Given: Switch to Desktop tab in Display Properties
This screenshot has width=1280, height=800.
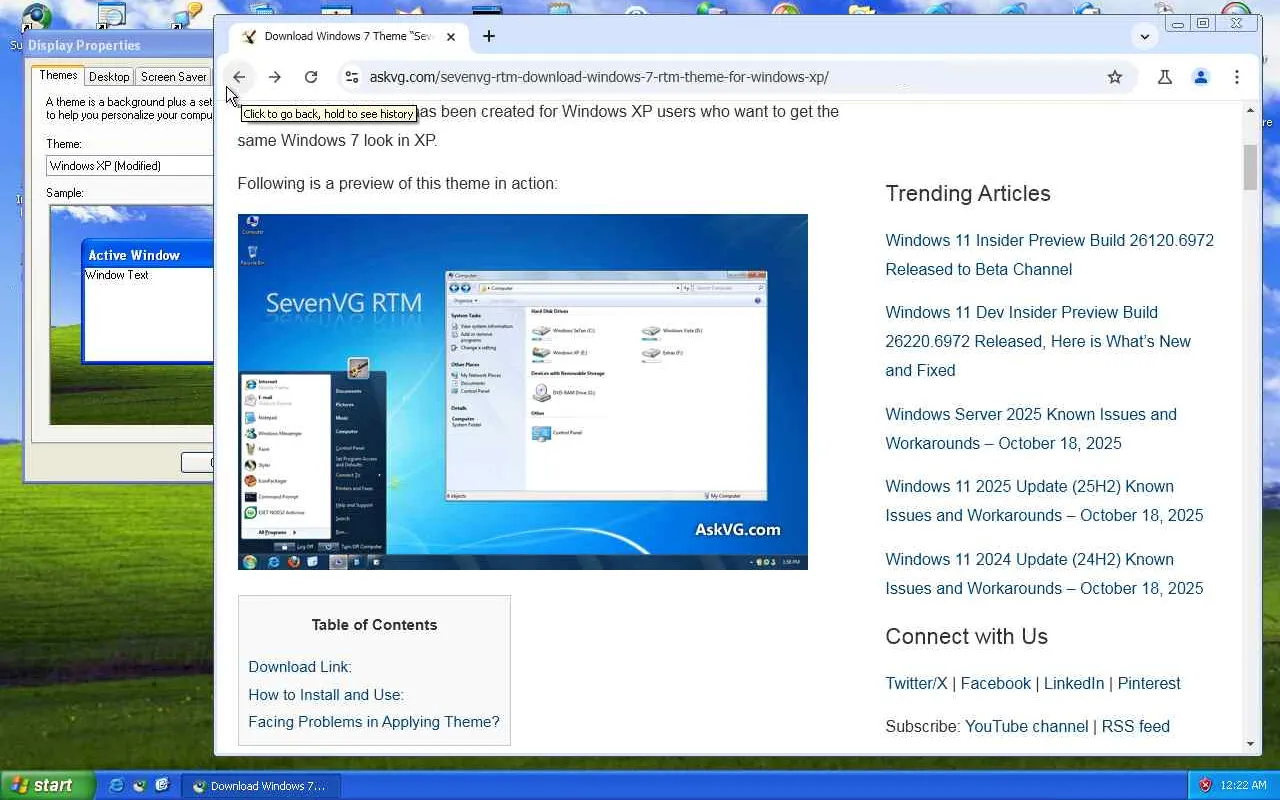Looking at the screenshot, I should pyautogui.click(x=109, y=77).
